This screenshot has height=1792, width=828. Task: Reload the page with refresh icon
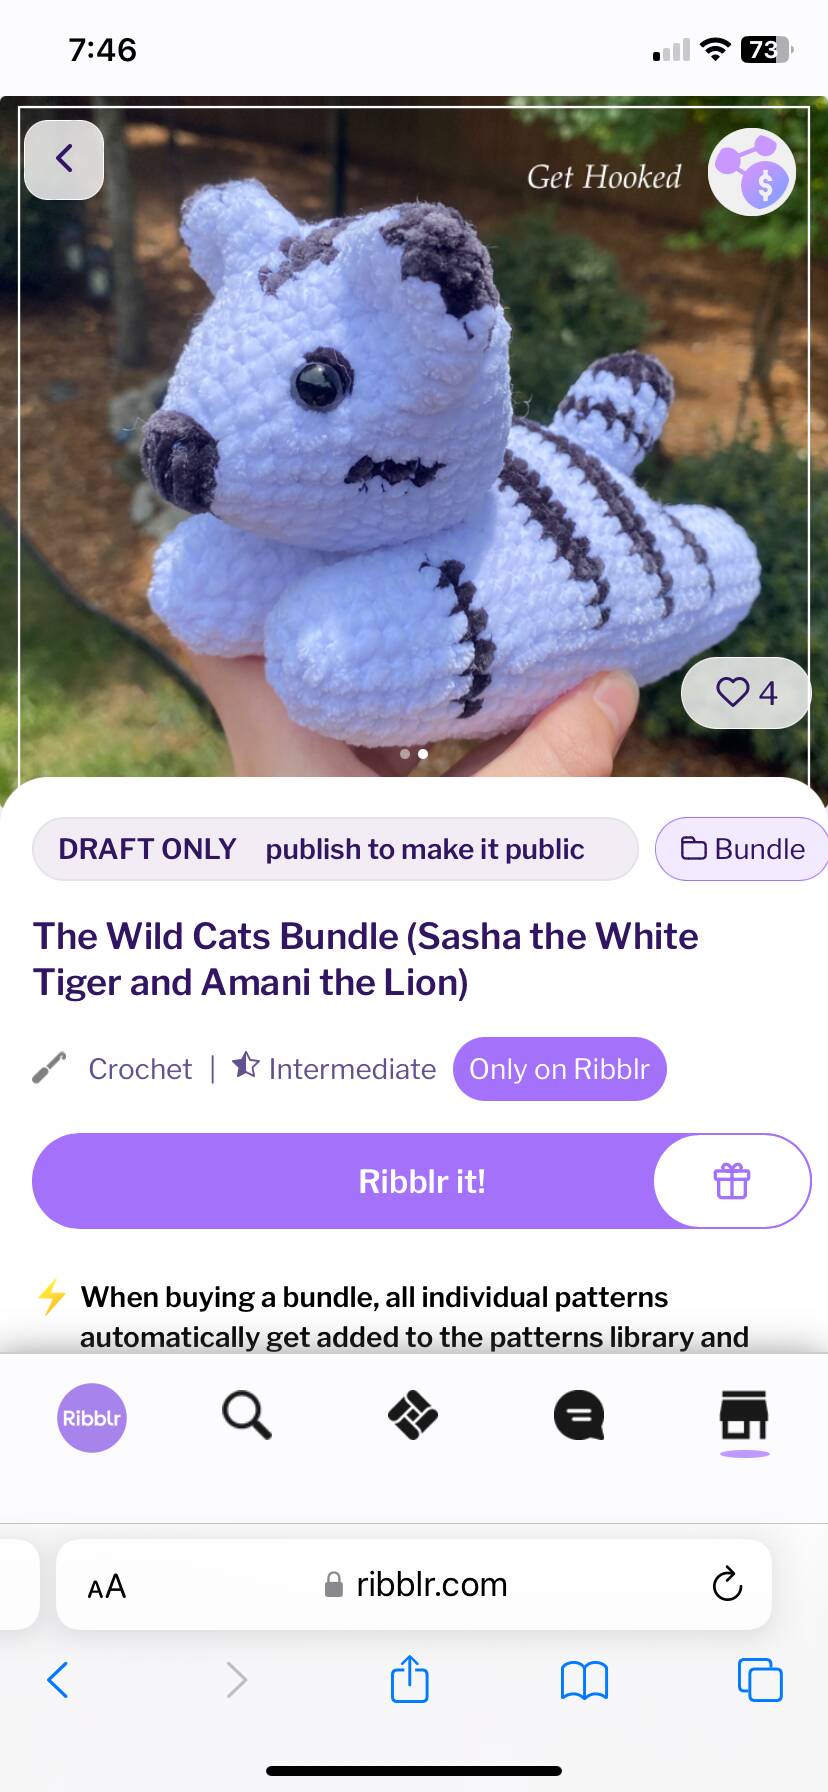point(727,1584)
